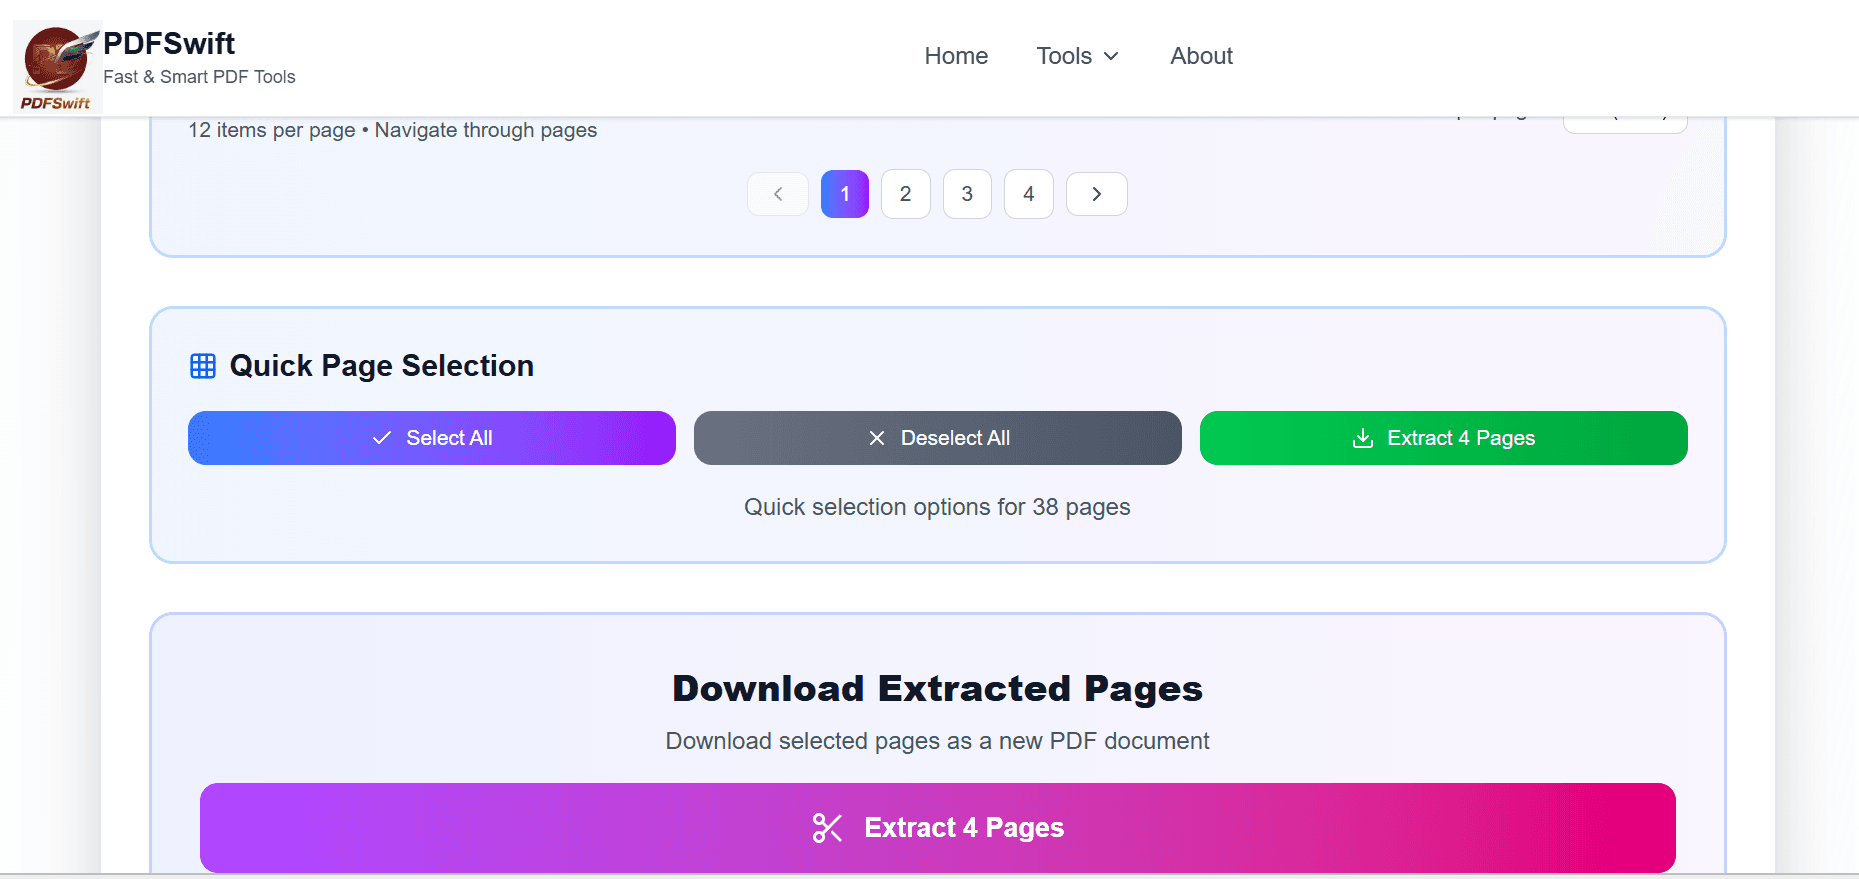Click the 'Download Extracted Pages' heading
This screenshot has height=879, width=1859.
pyautogui.click(x=937, y=689)
